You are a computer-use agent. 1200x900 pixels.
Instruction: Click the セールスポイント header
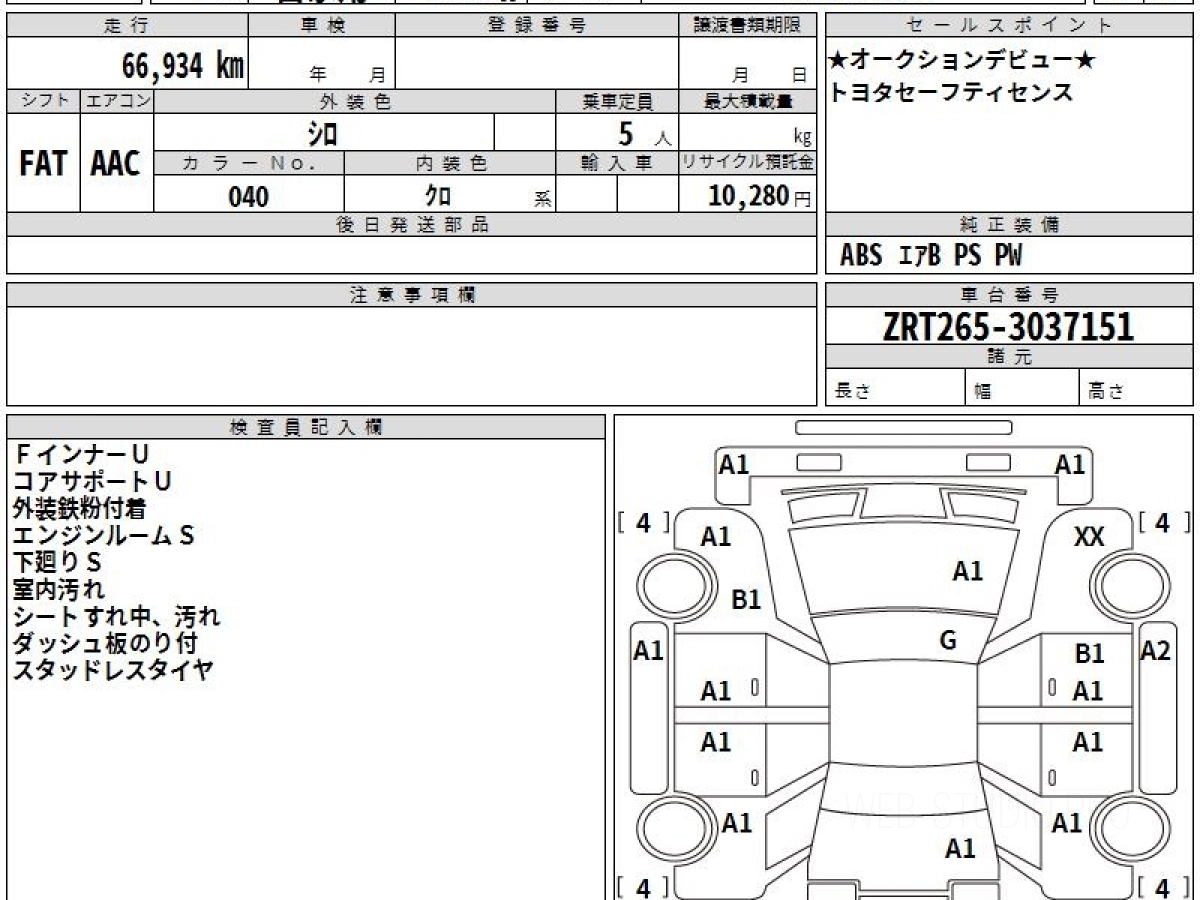[1010, 26]
